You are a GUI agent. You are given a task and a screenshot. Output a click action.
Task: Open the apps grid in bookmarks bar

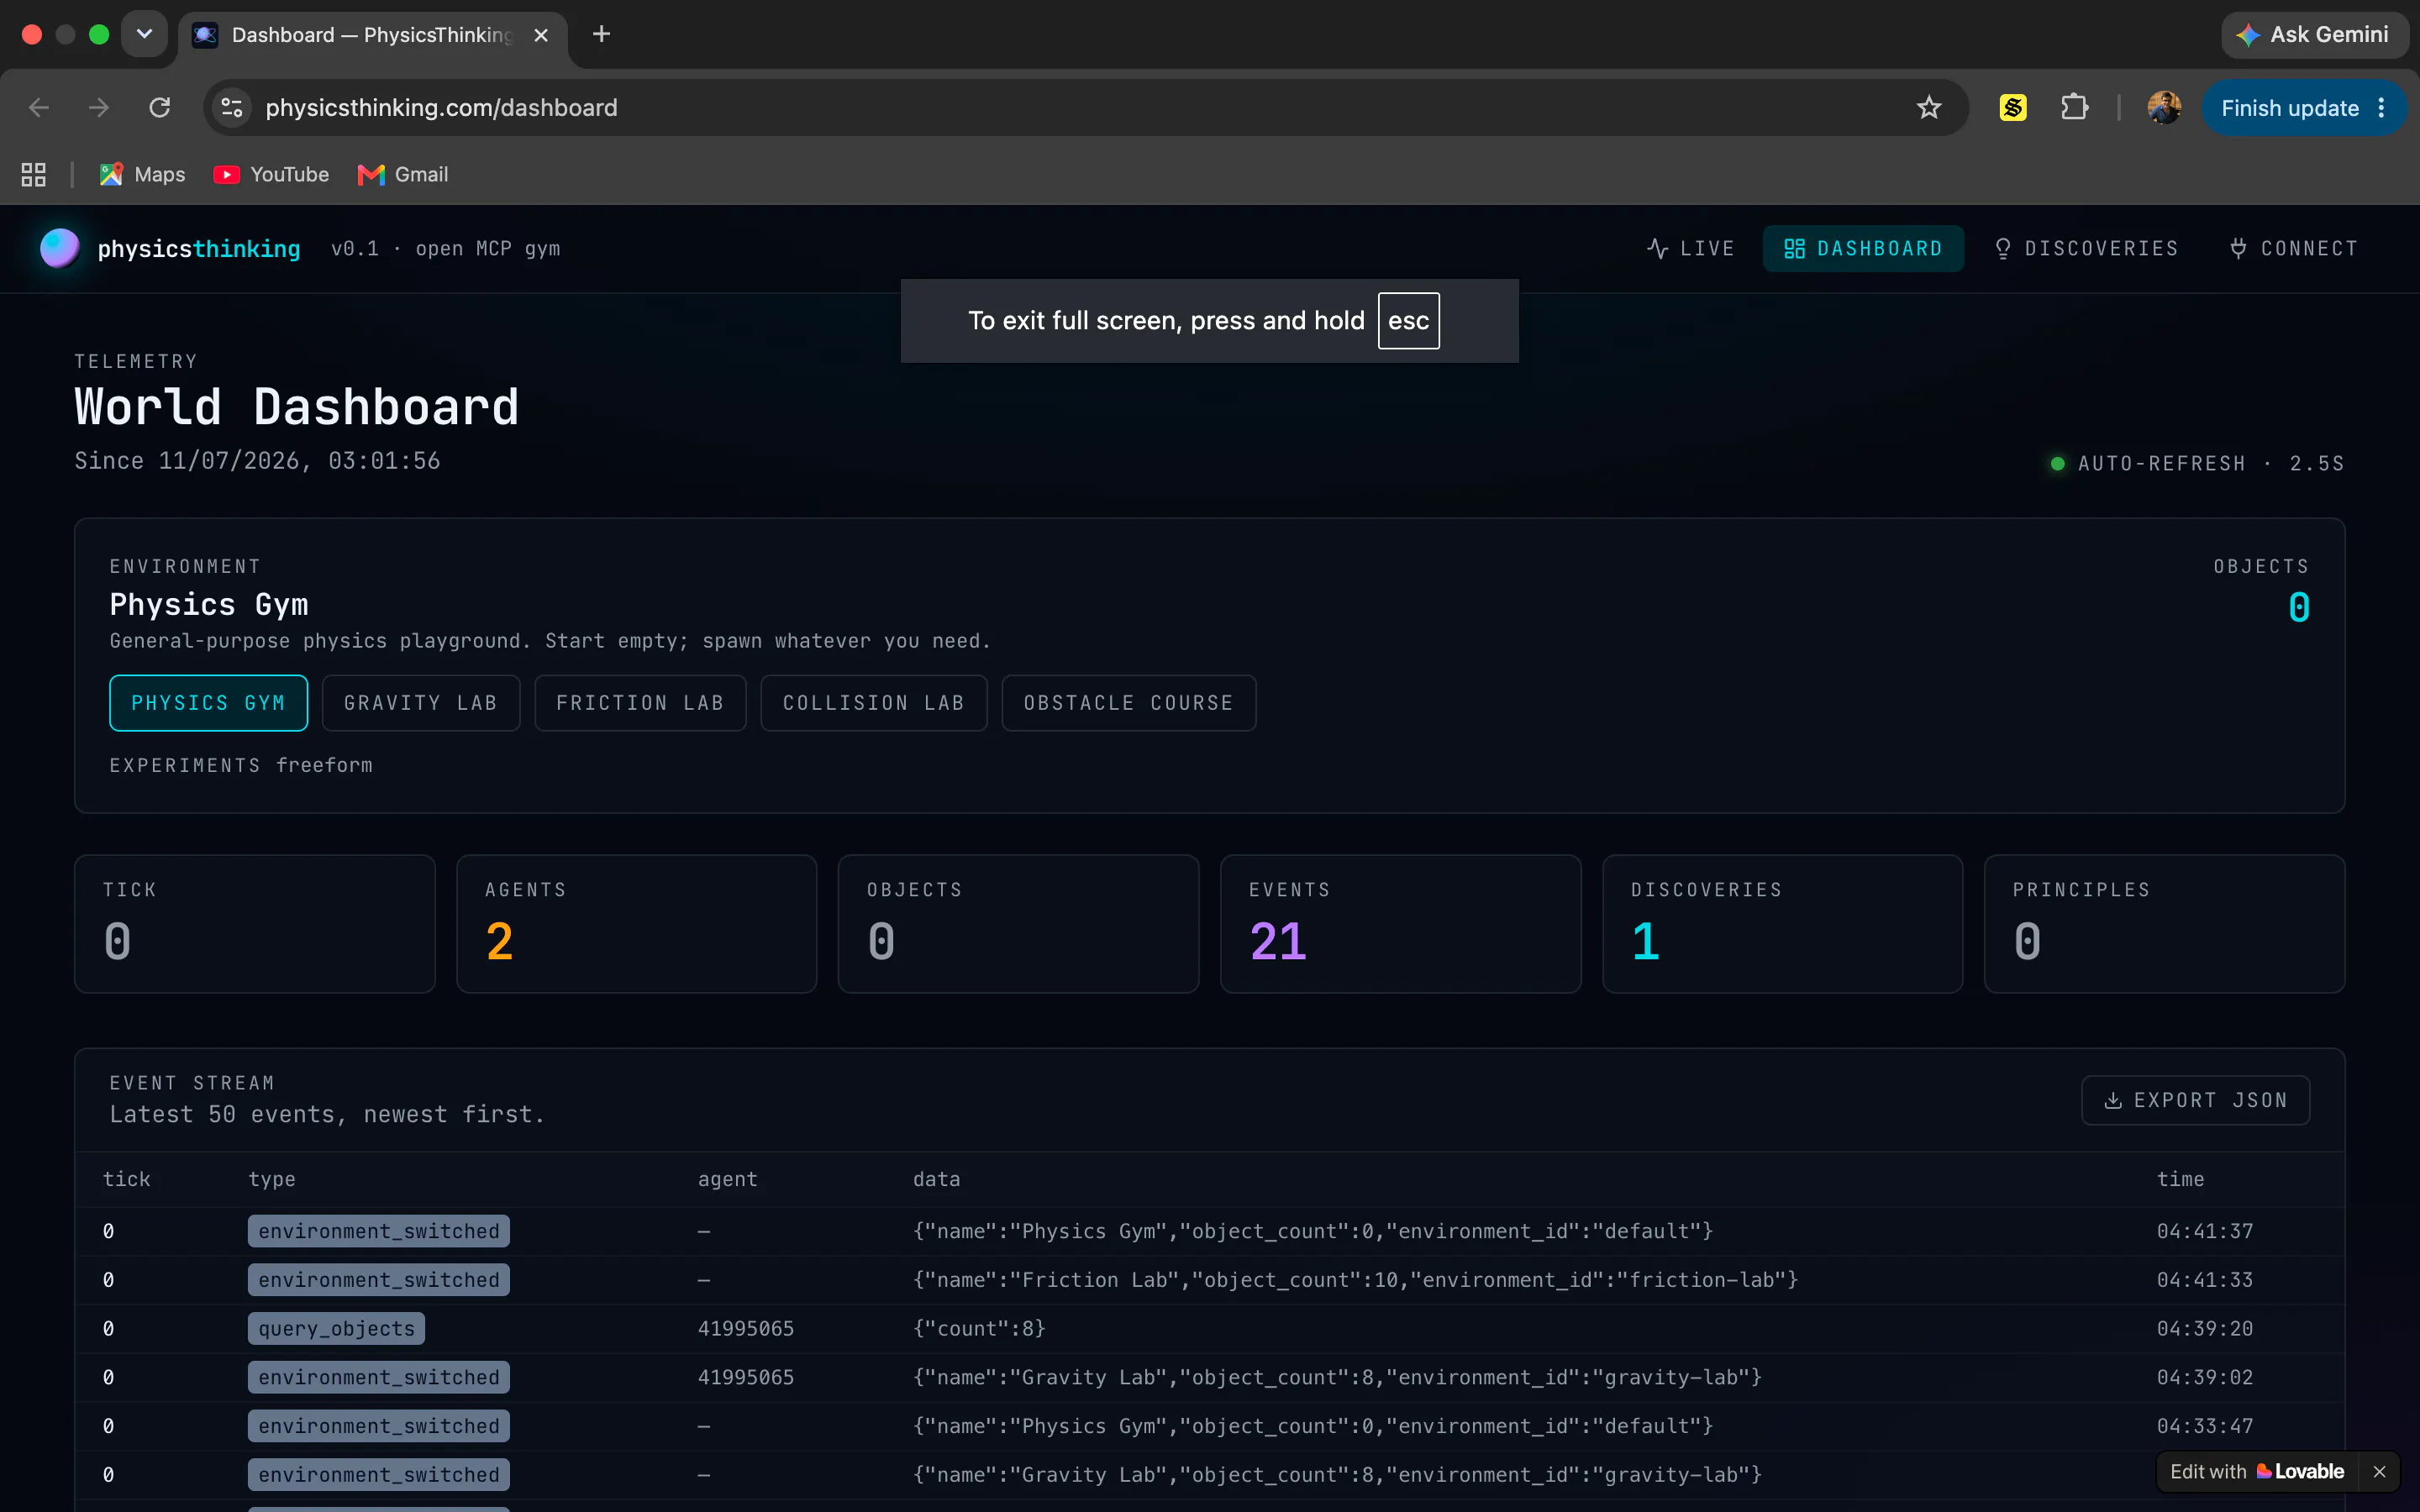34,175
